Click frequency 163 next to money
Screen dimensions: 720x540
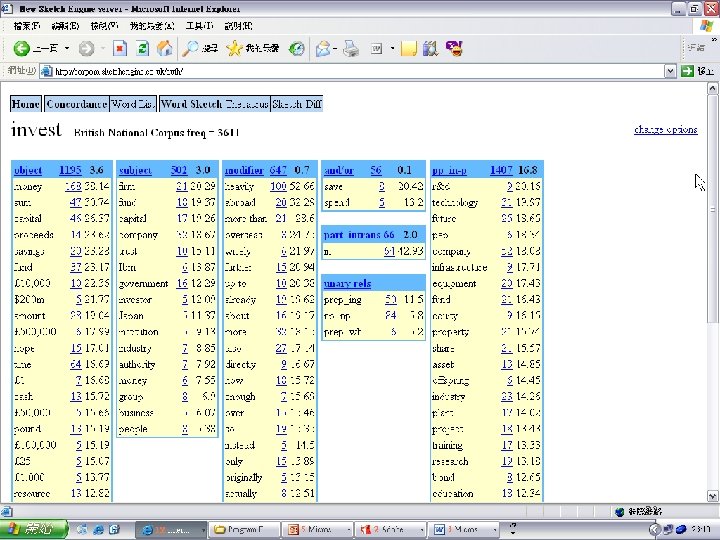click(73, 186)
